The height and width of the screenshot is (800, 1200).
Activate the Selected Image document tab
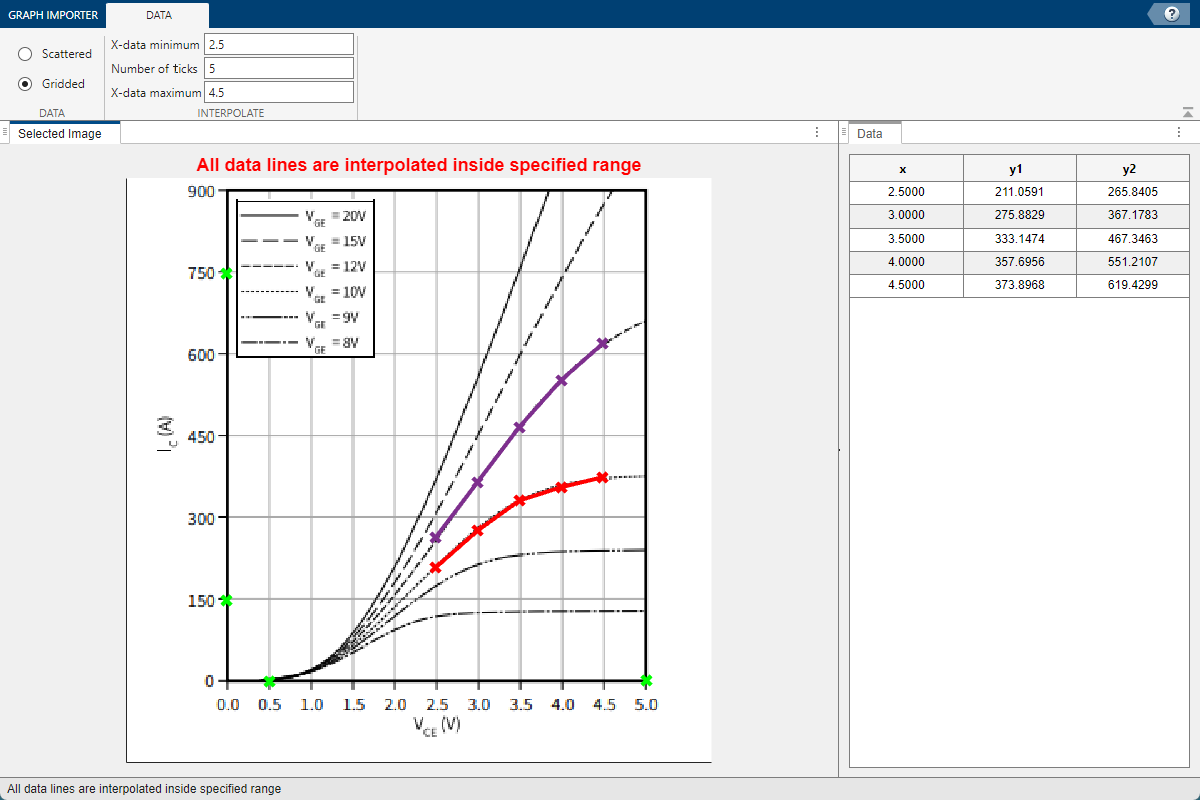(x=60, y=133)
